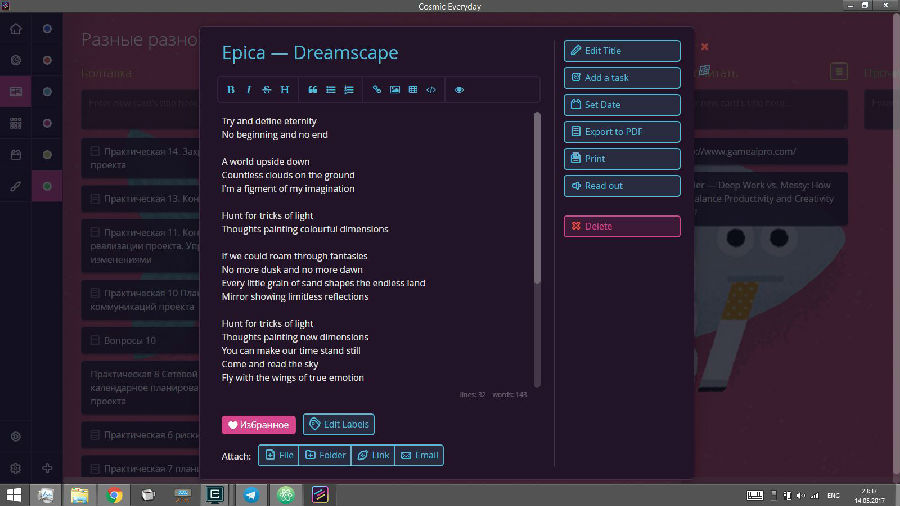Viewport: 900px width, 506px height.
Task: Open the Set Date option
Action: coord(622,105)
